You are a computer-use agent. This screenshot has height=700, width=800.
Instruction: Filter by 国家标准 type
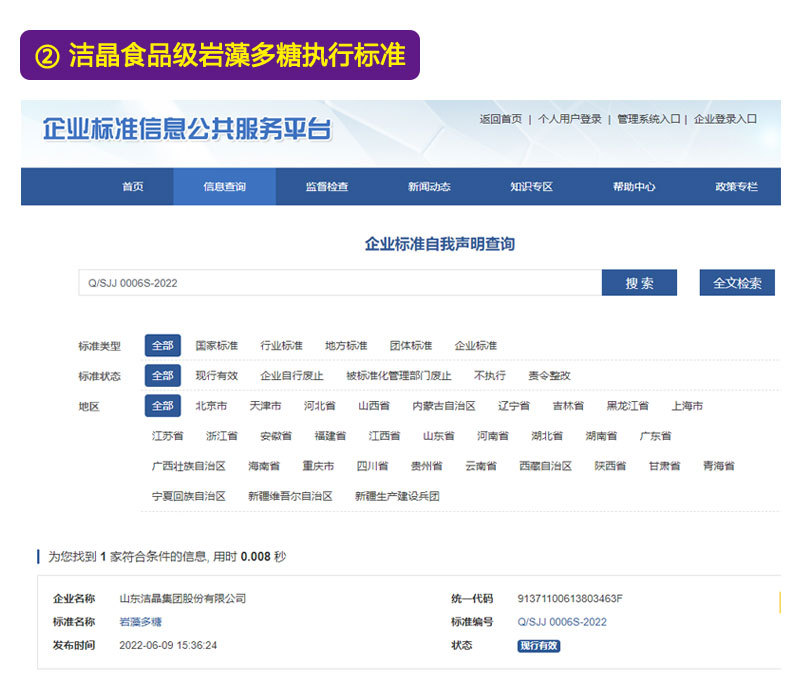tap(217, 345)
